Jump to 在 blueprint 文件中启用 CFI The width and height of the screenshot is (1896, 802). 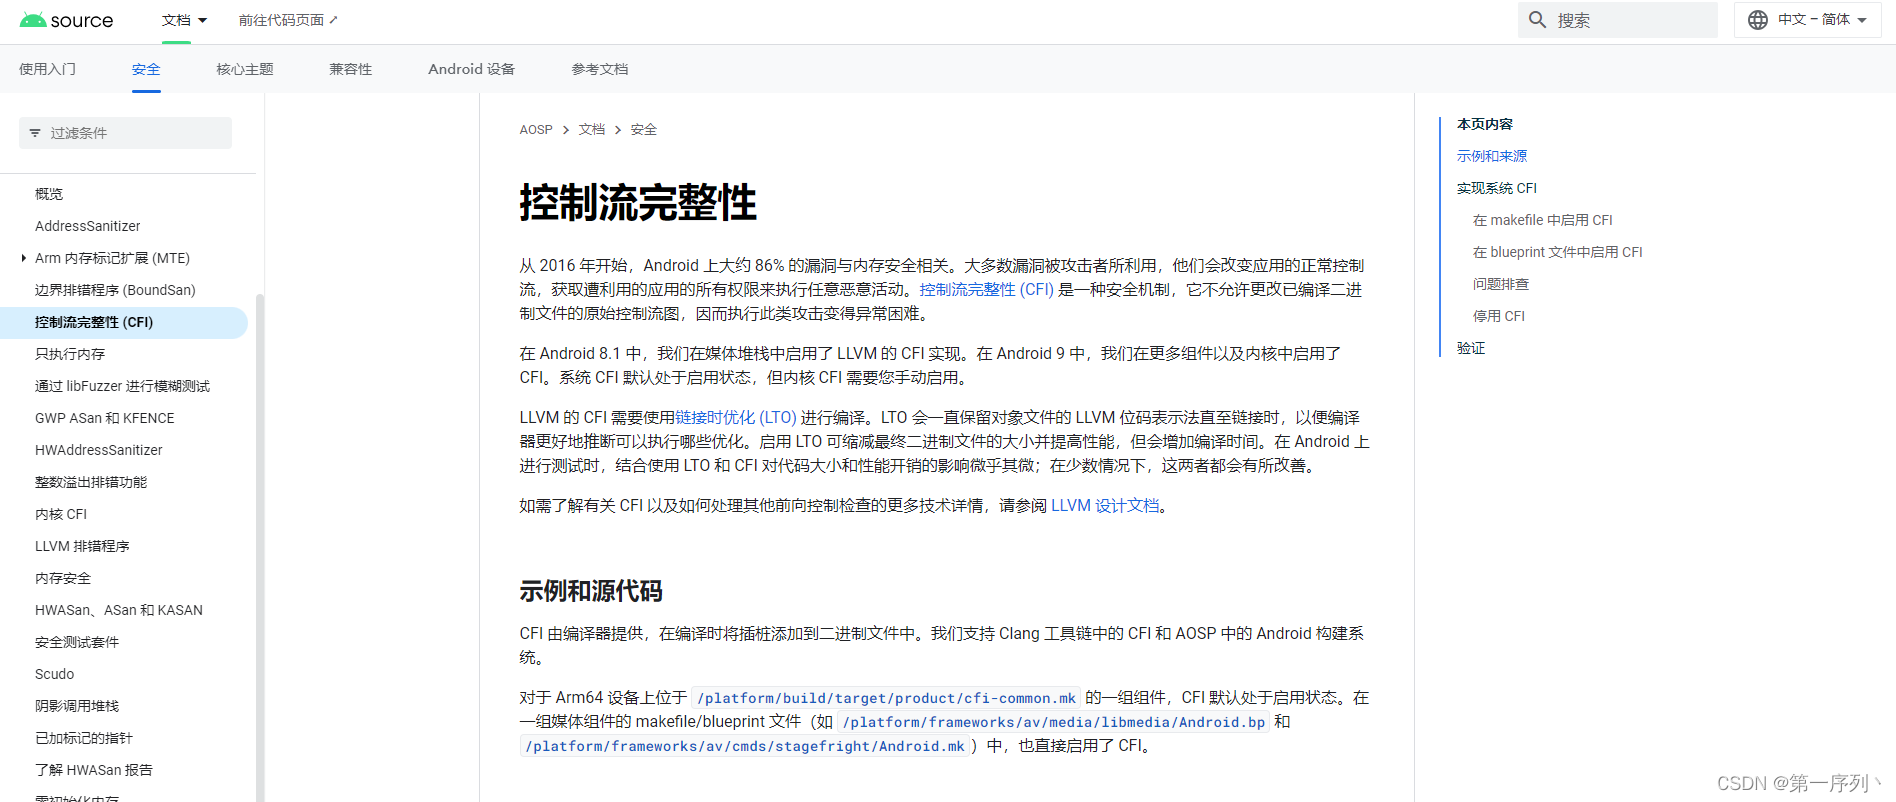[x=1558, y=252]
